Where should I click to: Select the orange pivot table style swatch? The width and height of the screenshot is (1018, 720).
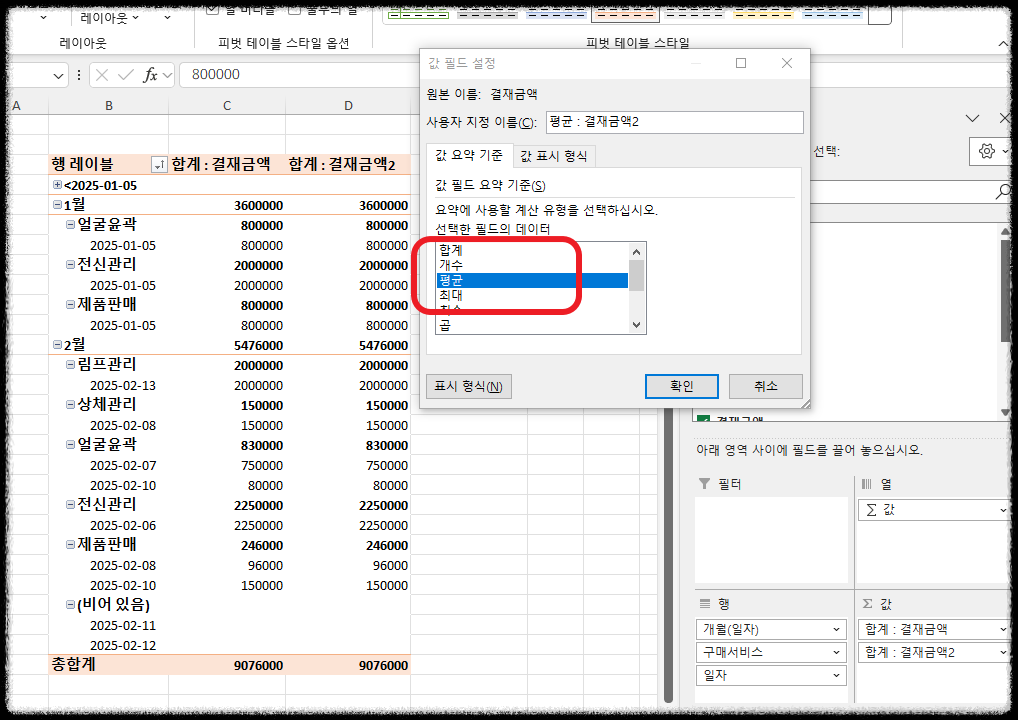tap(627, 15)
